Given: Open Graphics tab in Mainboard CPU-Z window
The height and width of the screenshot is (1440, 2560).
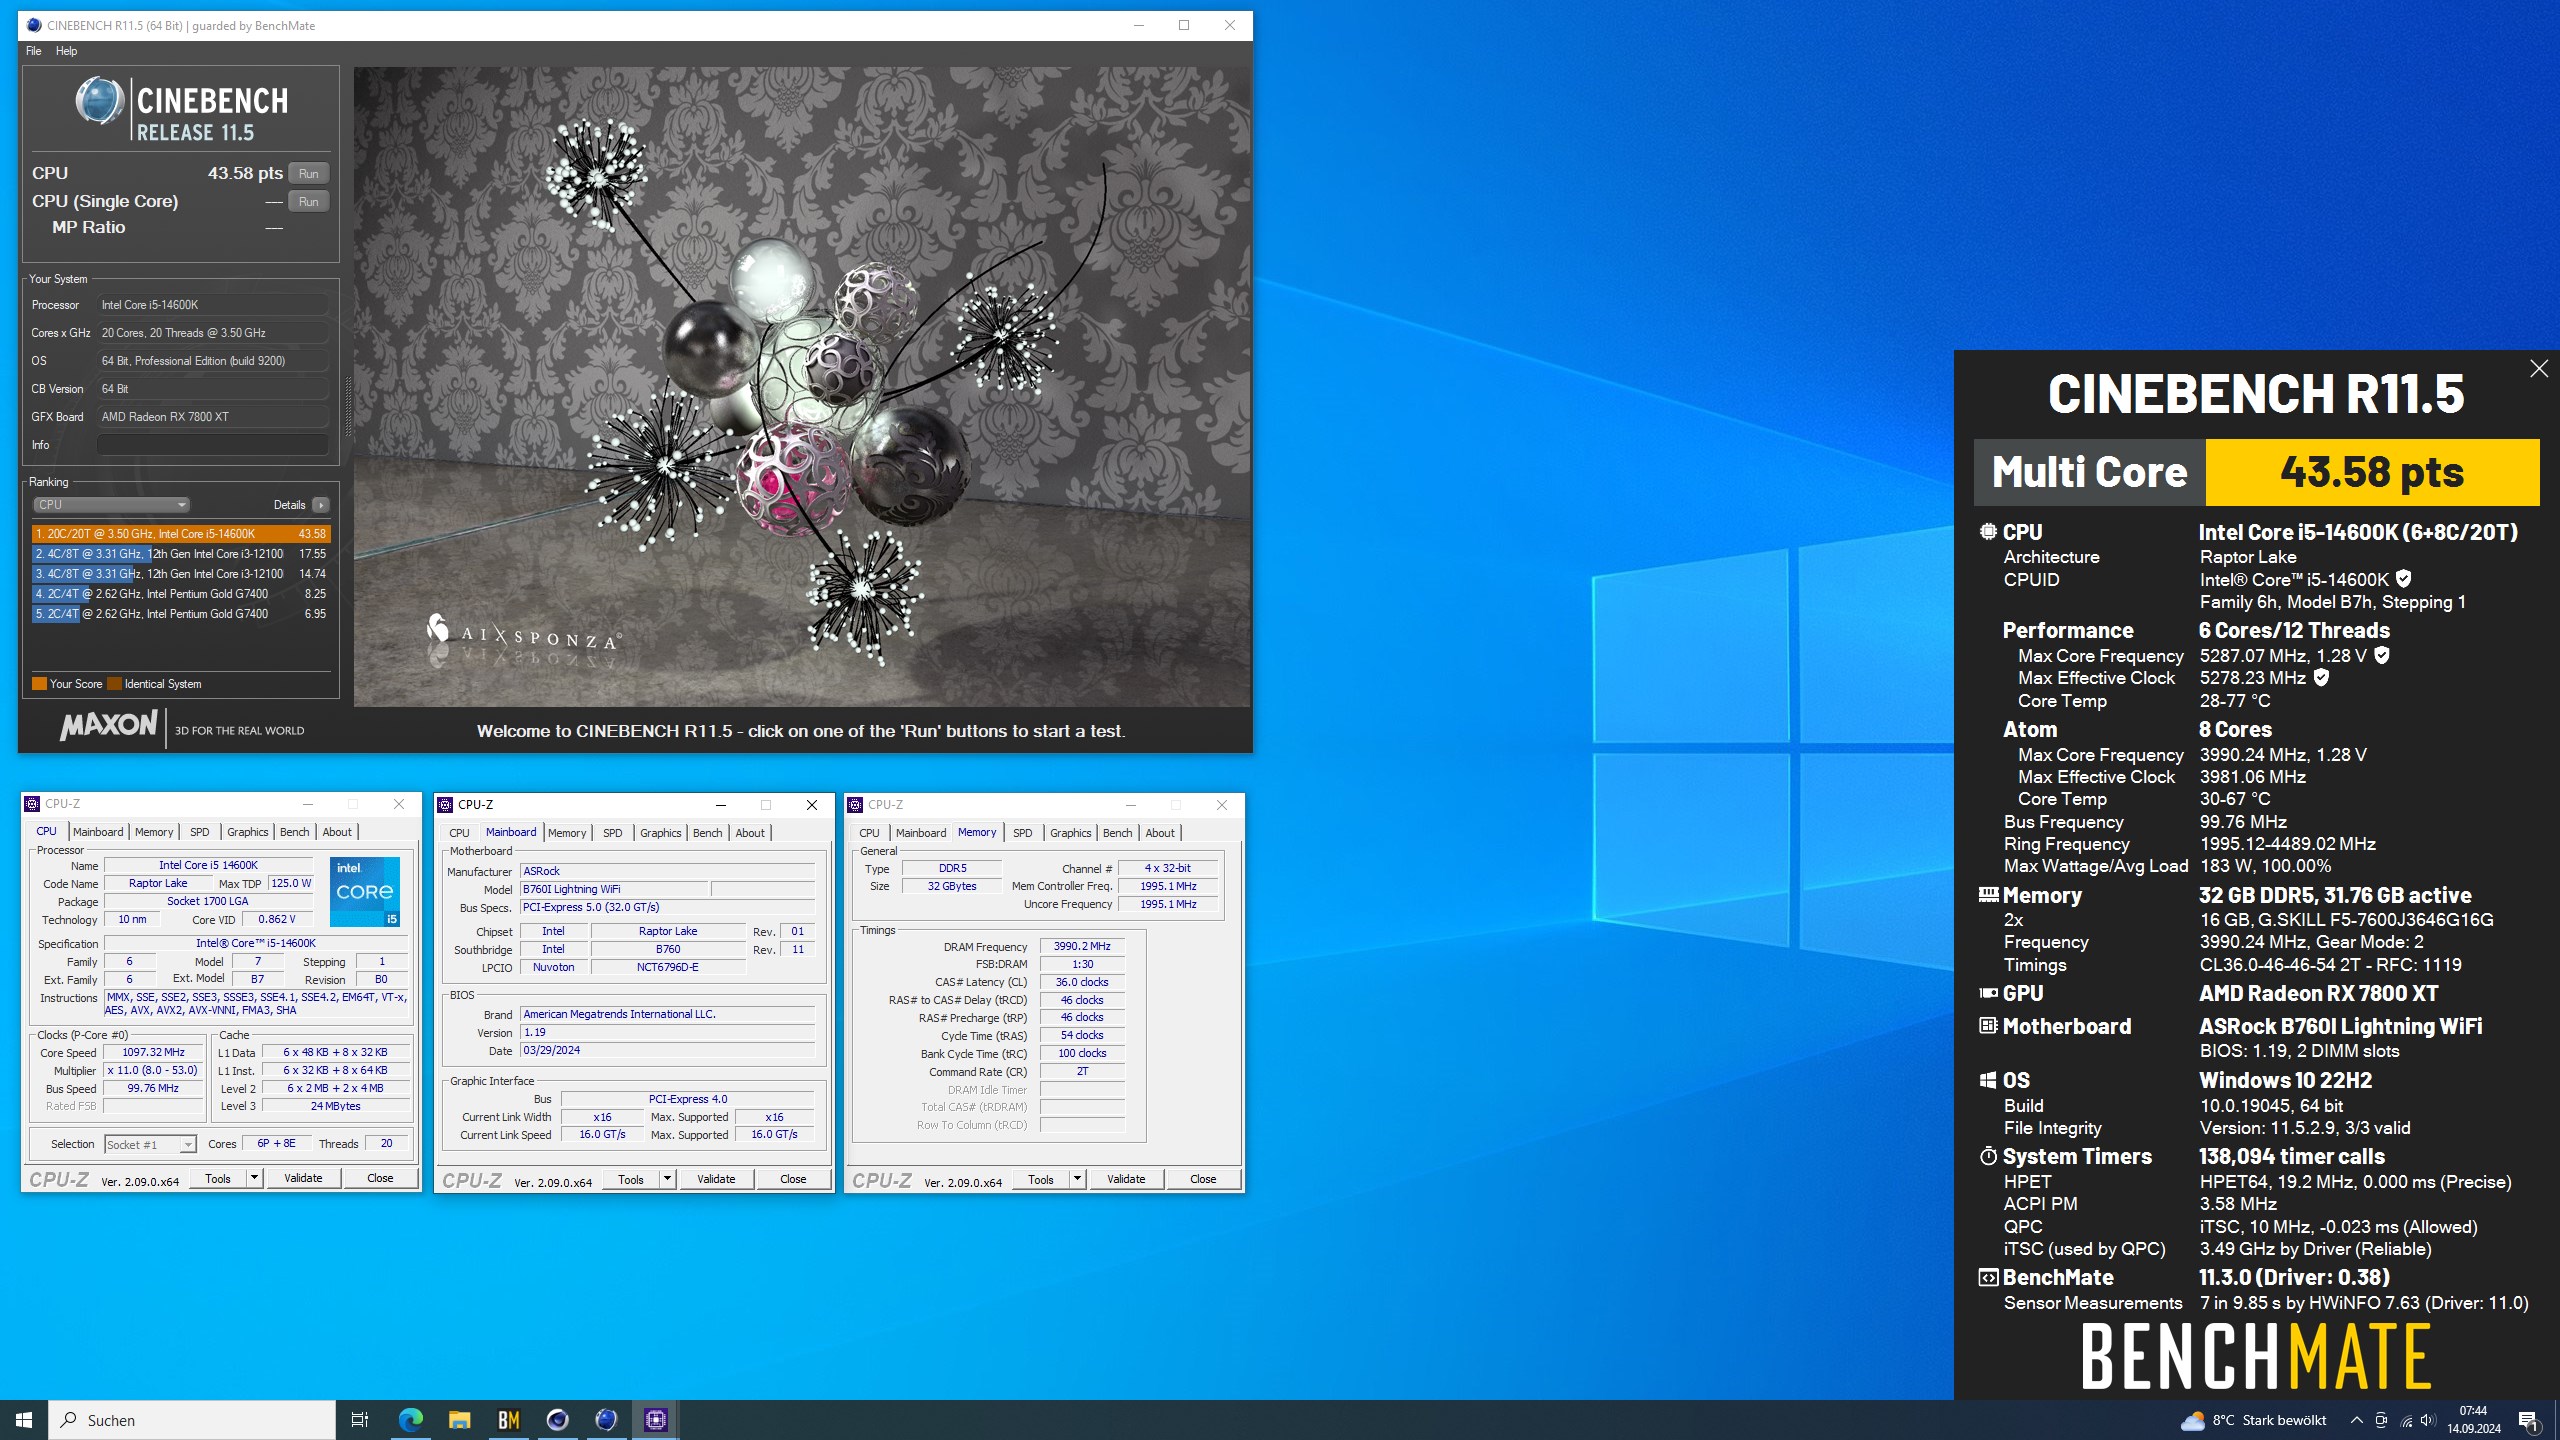Looking at the screenshot, I should click(x=660, y=833).
